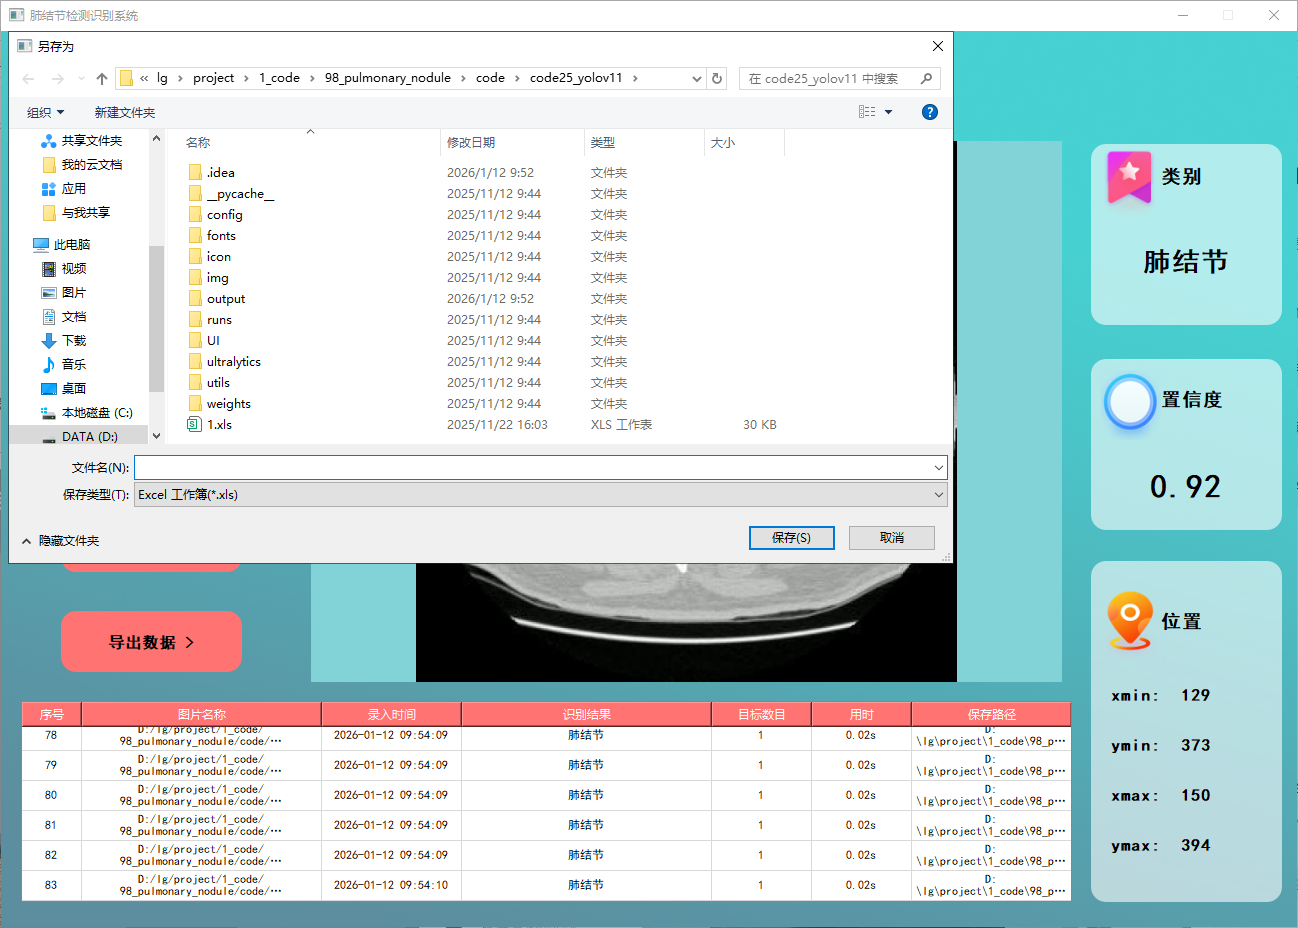Click the project breadcrumb segment
This screenshot has height=928, width=1298.
pos(213,78)
